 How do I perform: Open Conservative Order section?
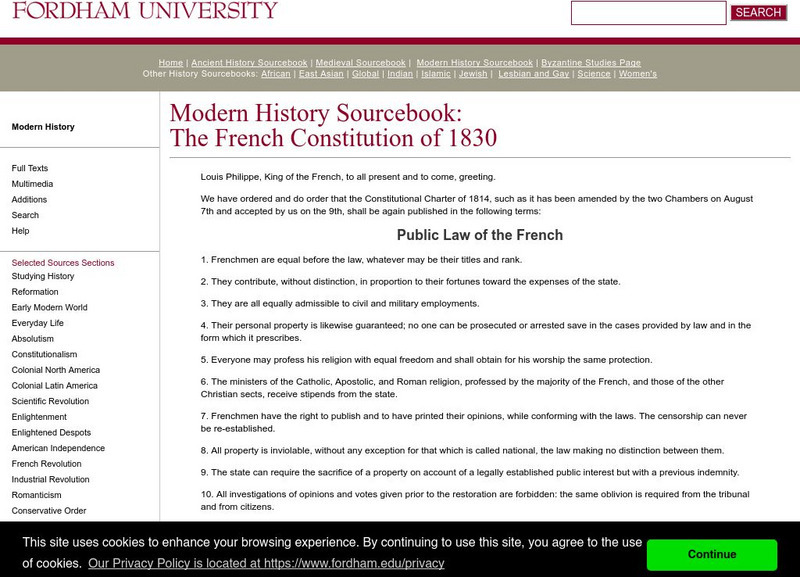(x=49, y=511)
